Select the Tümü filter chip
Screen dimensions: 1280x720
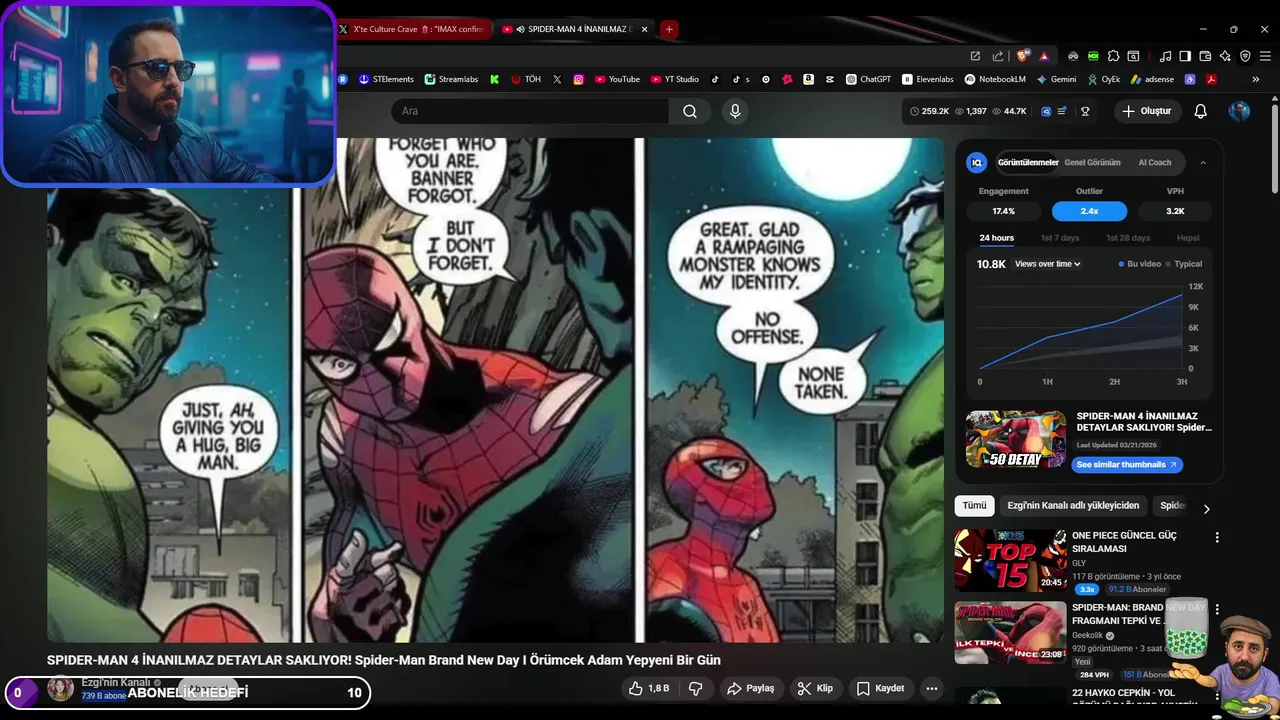pyautogui.click(x=974, y=506)
